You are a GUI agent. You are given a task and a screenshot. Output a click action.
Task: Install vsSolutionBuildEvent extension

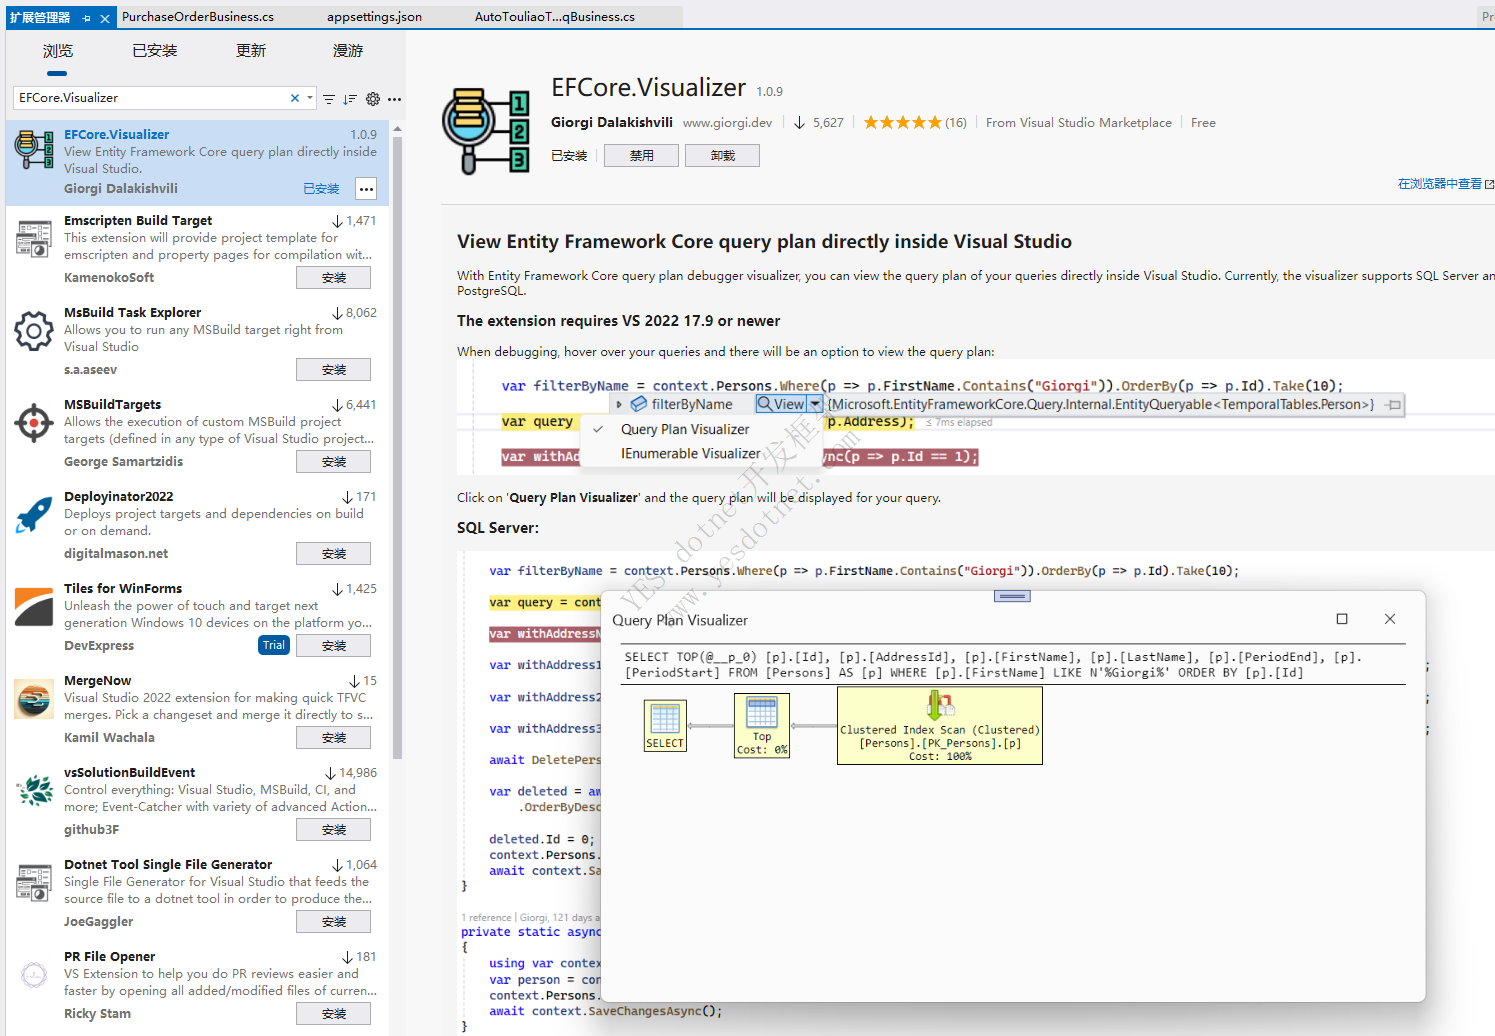[x=333, y=830]
